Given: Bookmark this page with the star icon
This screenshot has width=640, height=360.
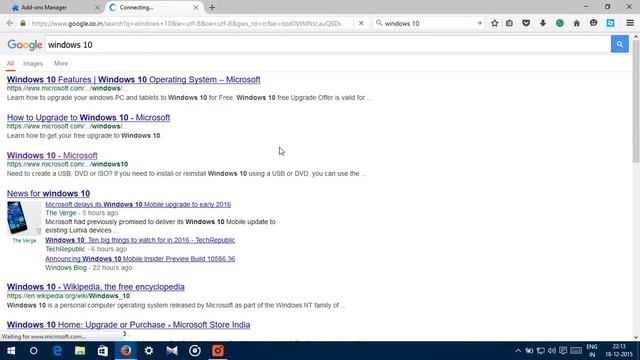Looking at the screenshot, I should pos(494,23).
